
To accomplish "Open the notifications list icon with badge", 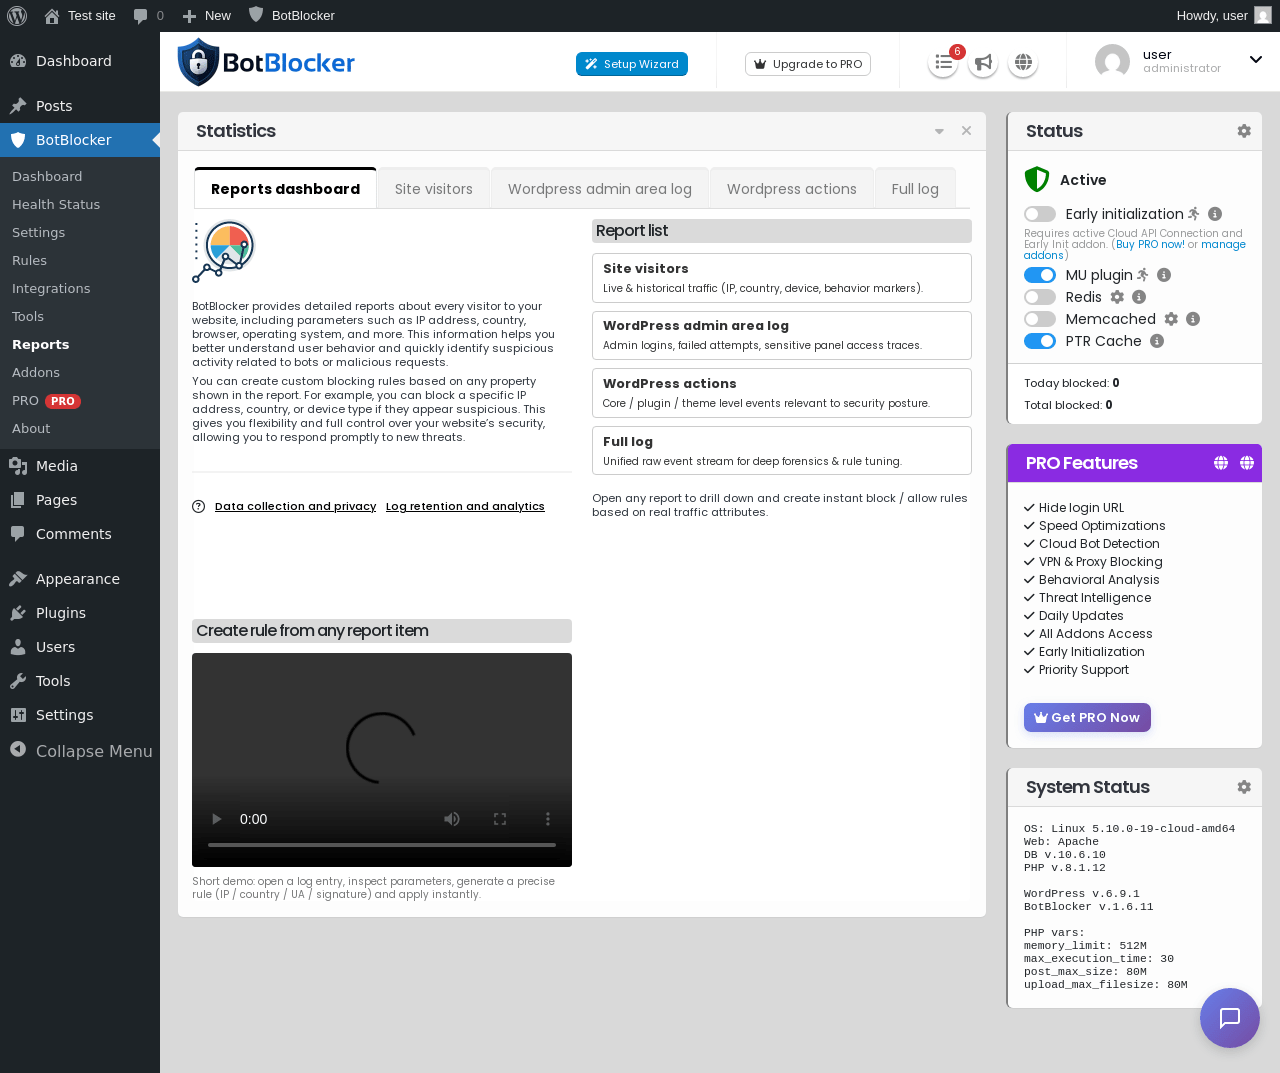I will click(x=943, y=63).
